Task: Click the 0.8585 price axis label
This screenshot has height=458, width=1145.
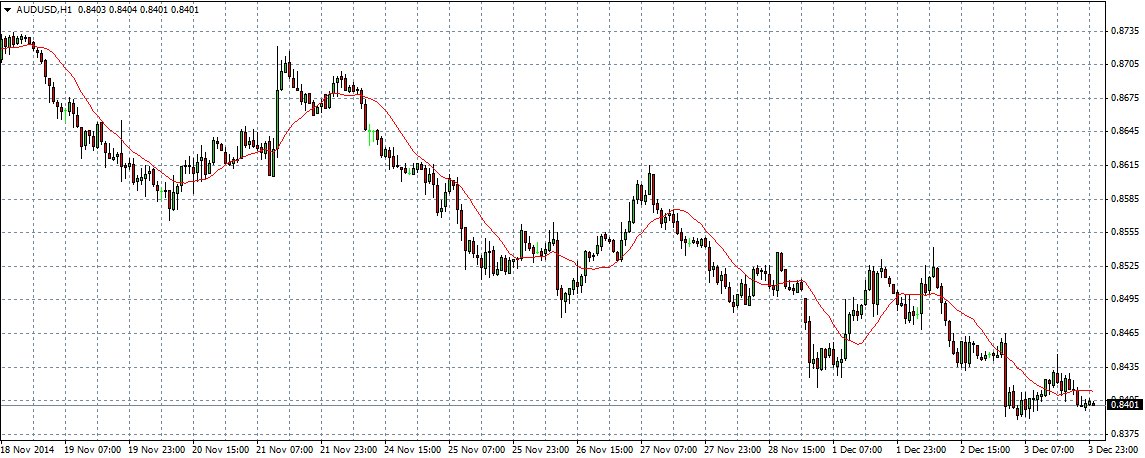Action: [x=1125, y=199]
